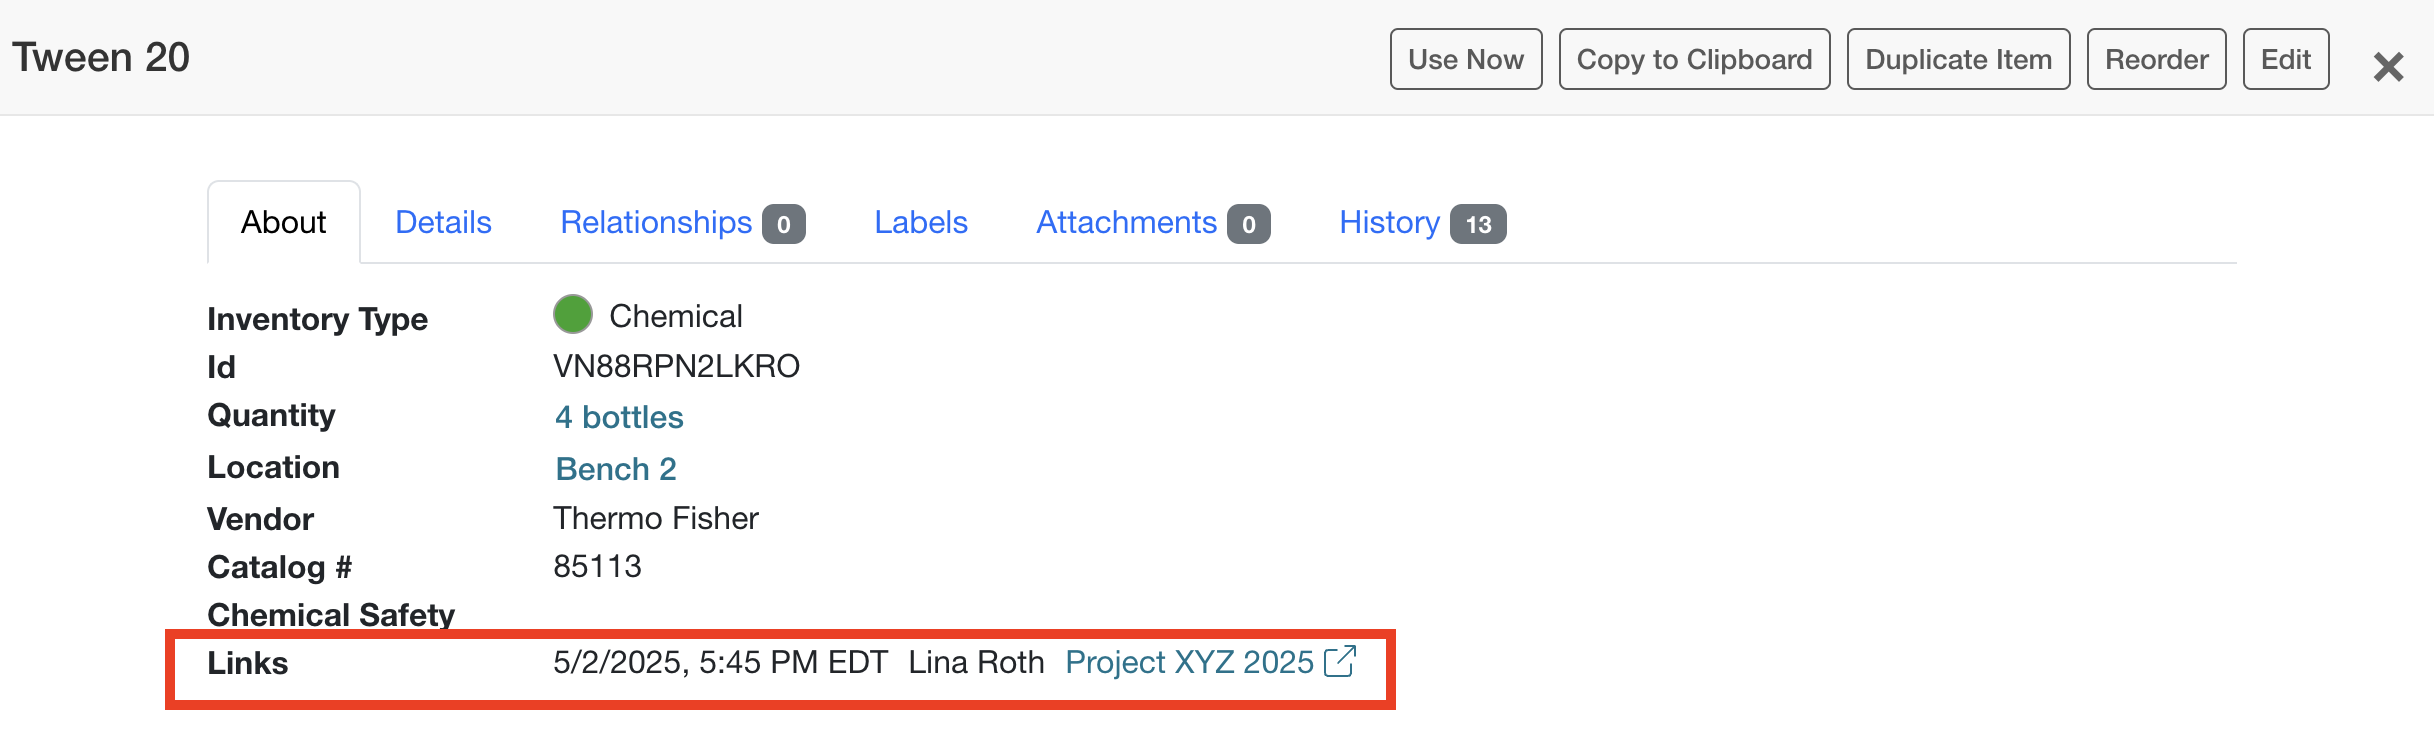Open the Attachments tab
Image resolution: width=2434 pixels, height=740 pixels.
pos(1125,222)
